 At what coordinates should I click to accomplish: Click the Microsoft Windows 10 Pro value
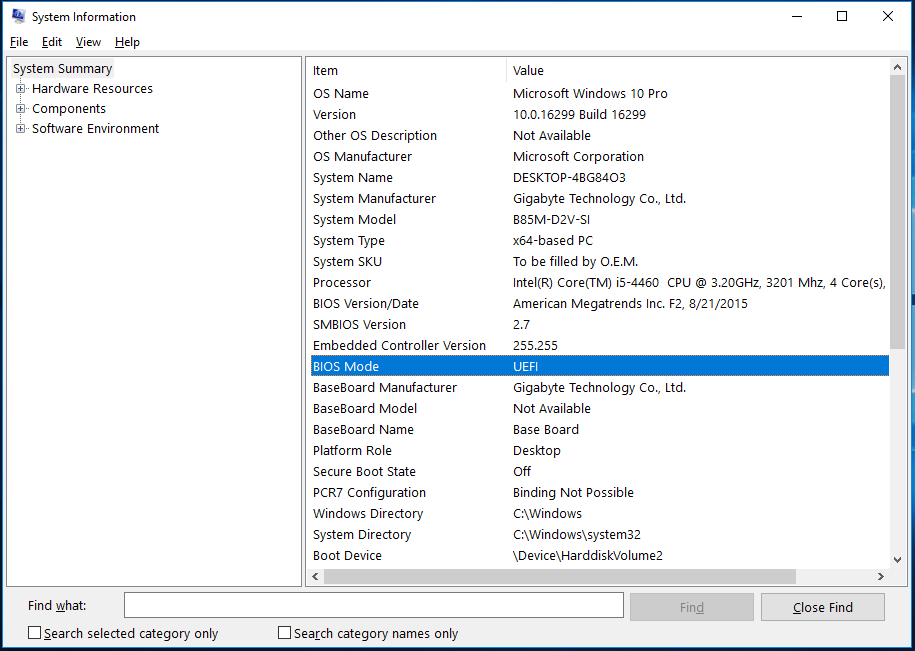pos(590,93)
